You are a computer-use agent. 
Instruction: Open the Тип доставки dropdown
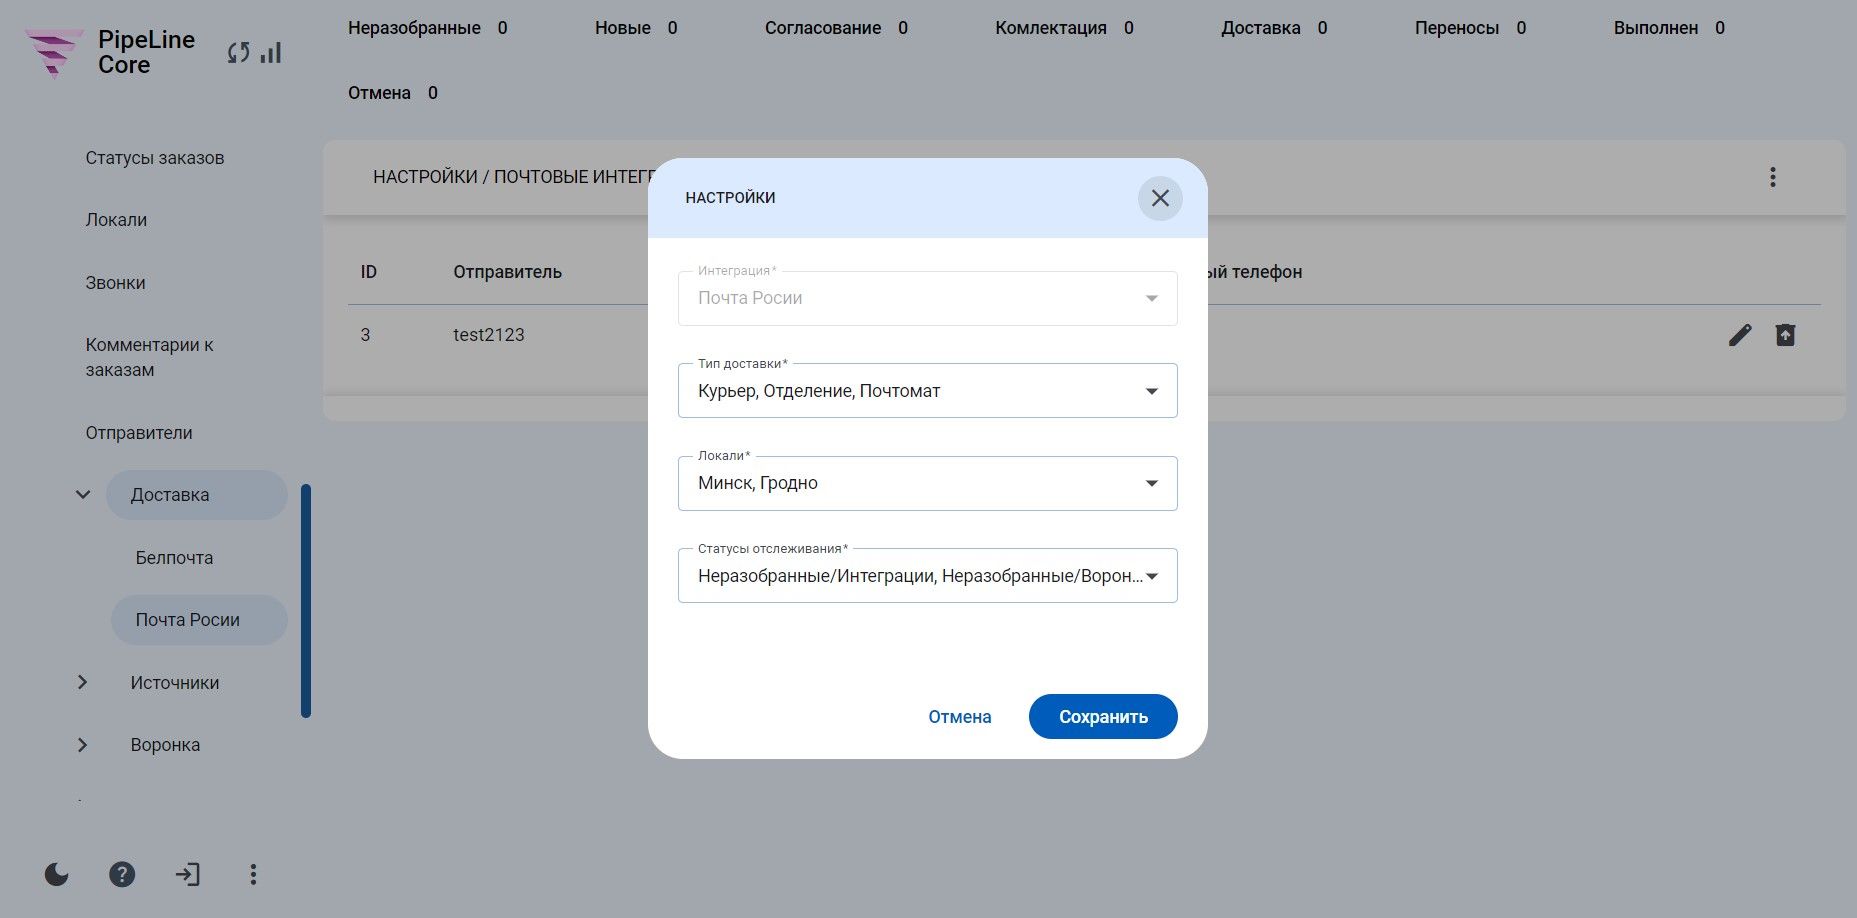click(928, 391)
